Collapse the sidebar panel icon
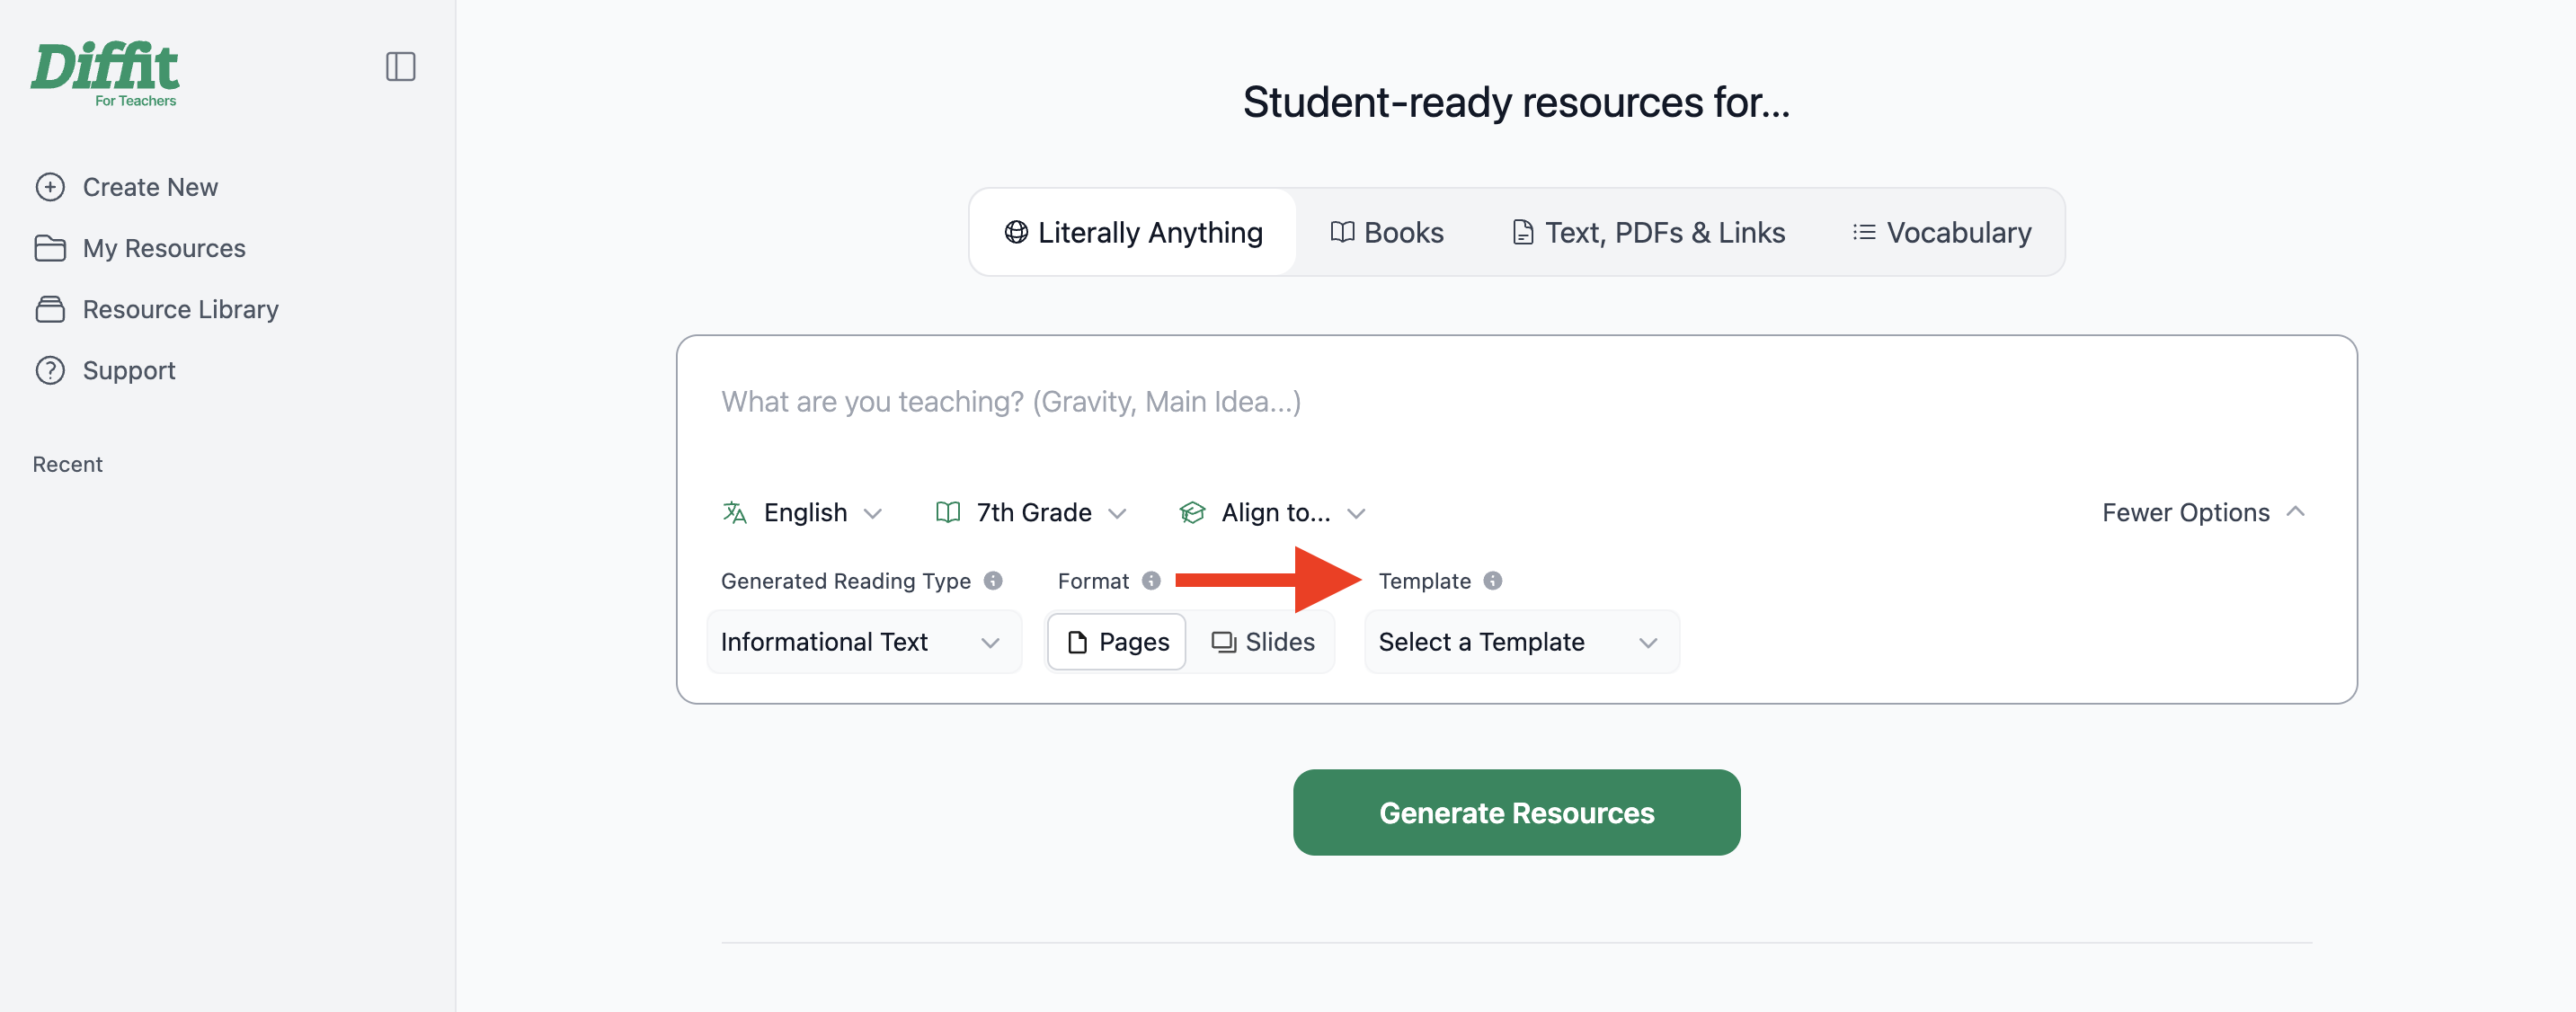The image size is (2576, 1012). click(x=400, y=67)
